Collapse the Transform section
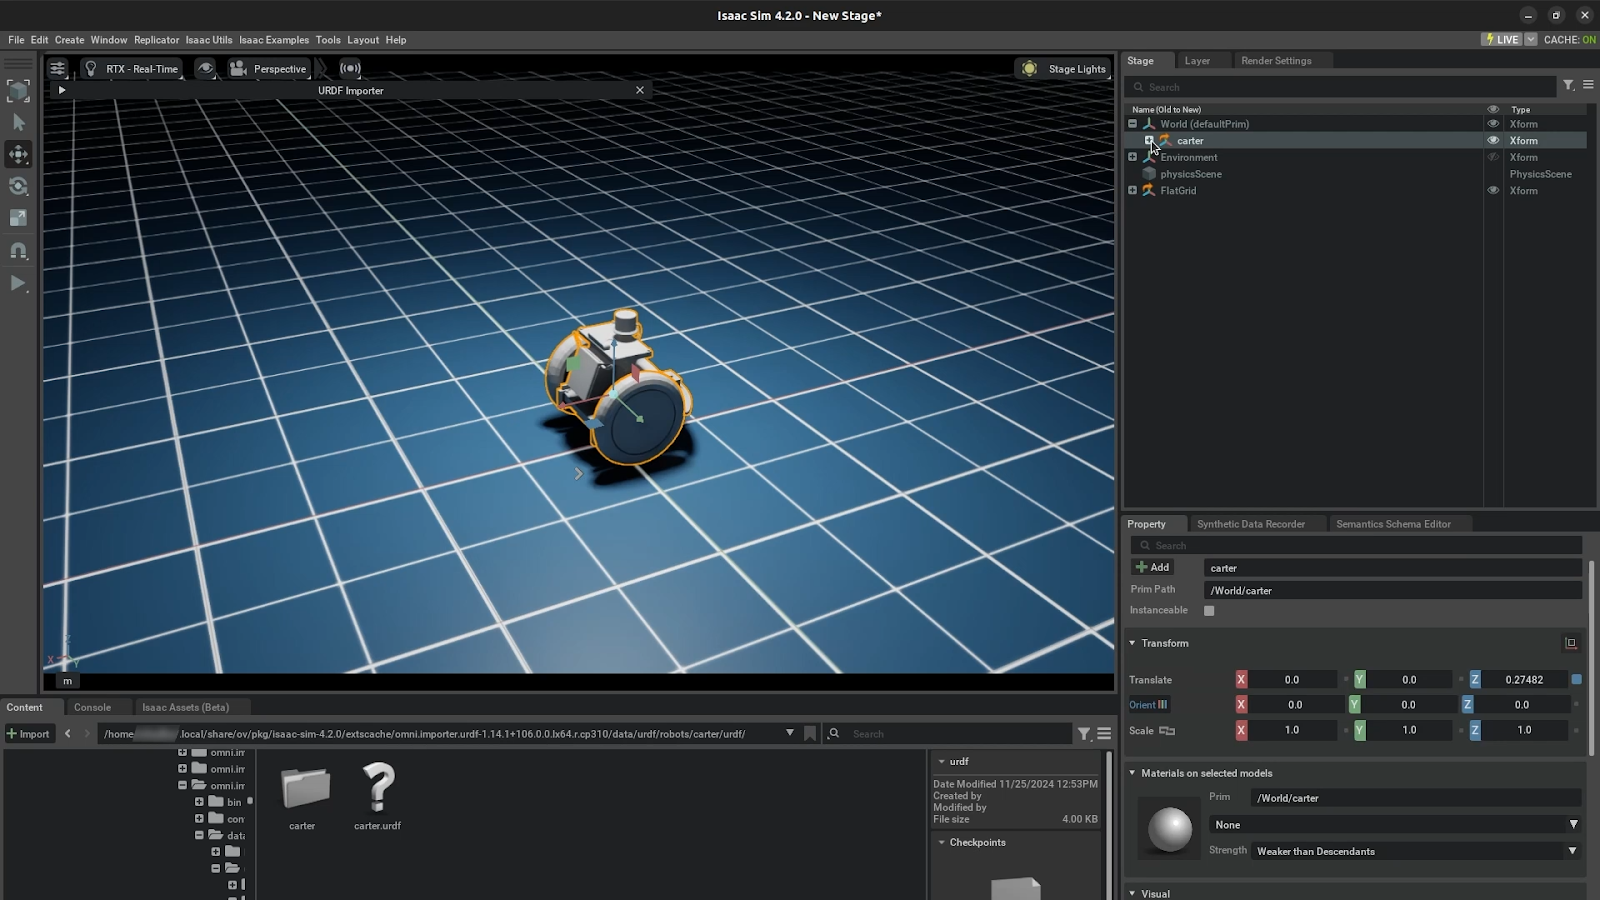The height and width of the screenshot is (900, 1600). [1133, 643]
